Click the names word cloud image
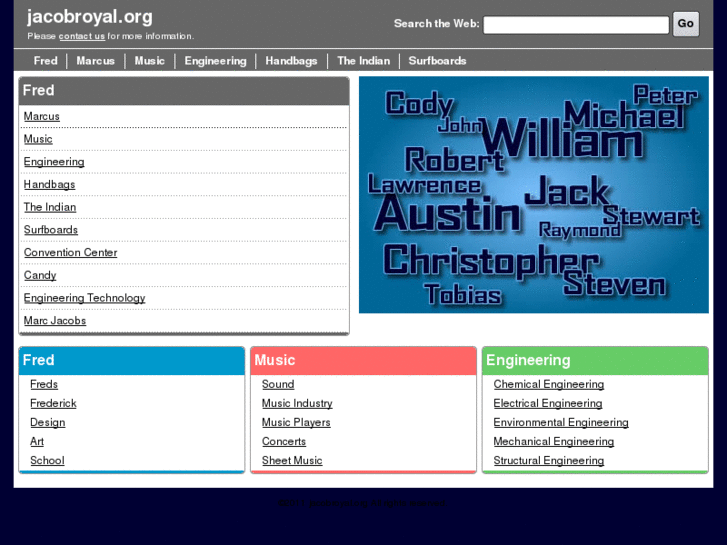The image size is (727, 545). (x=534, y=195)
